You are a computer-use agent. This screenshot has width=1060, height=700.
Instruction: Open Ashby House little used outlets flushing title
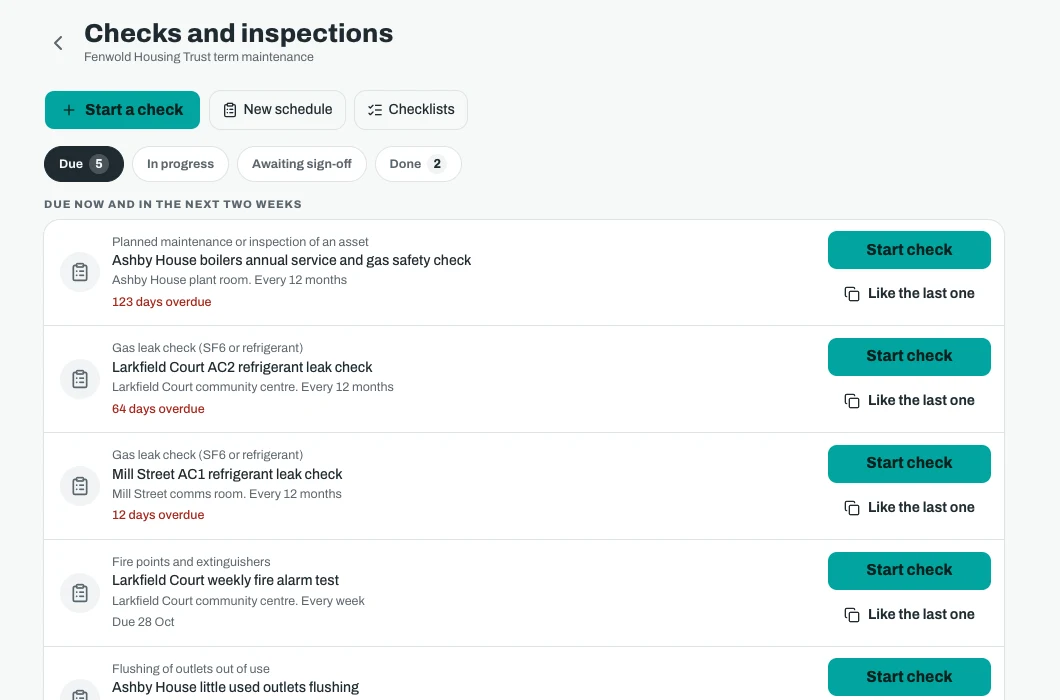point(235,687)
